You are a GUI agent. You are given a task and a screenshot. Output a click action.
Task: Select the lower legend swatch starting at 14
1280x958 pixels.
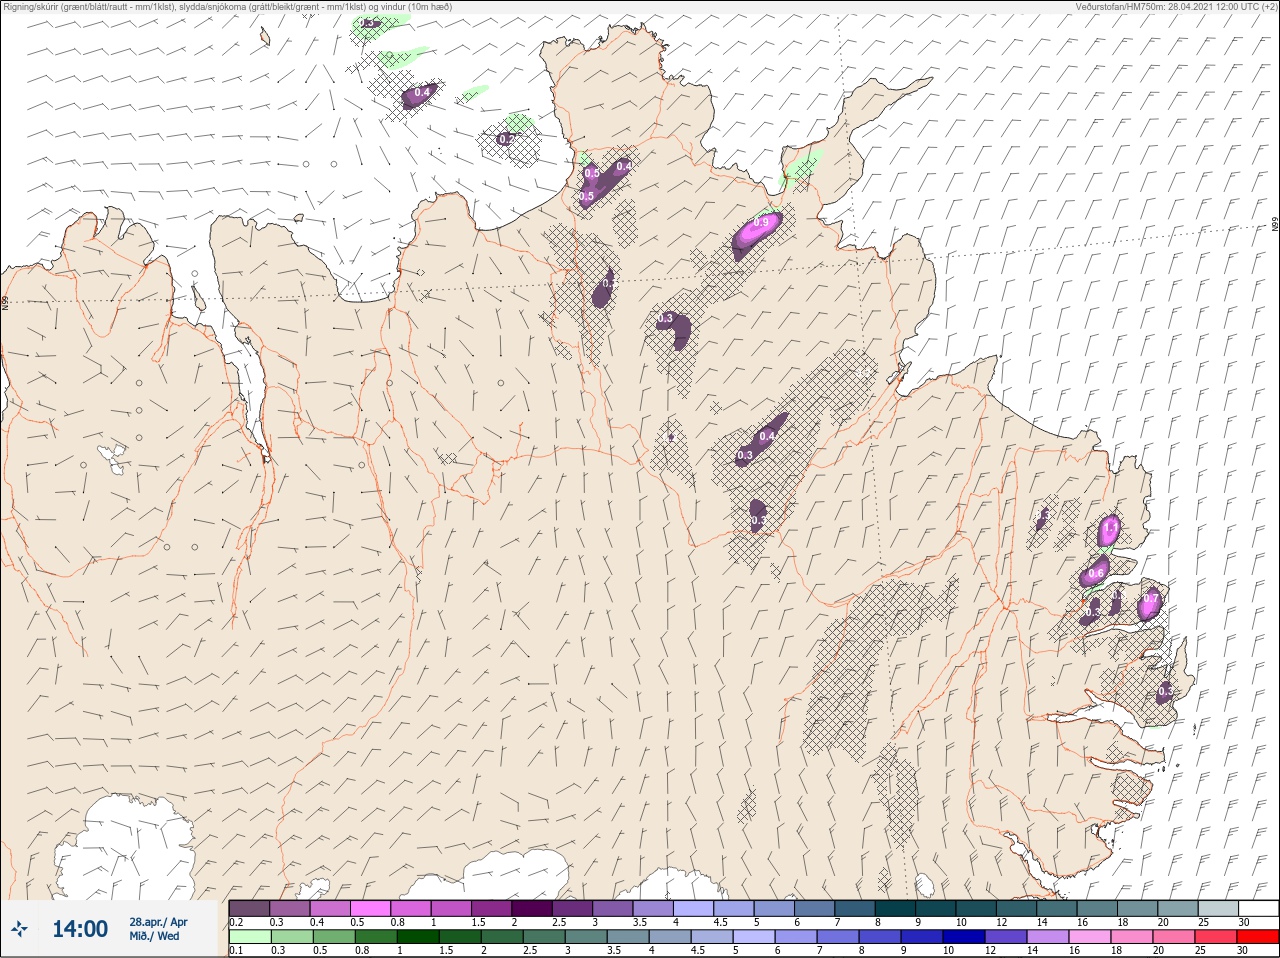tap(1048, 937)
